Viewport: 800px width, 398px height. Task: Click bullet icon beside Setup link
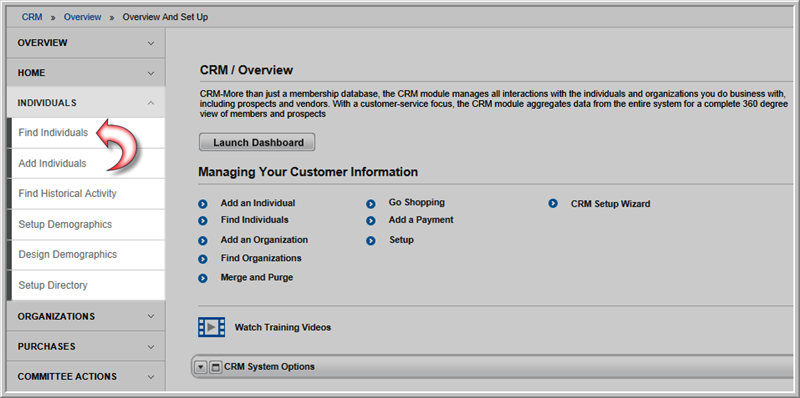[x=370, y=241]
